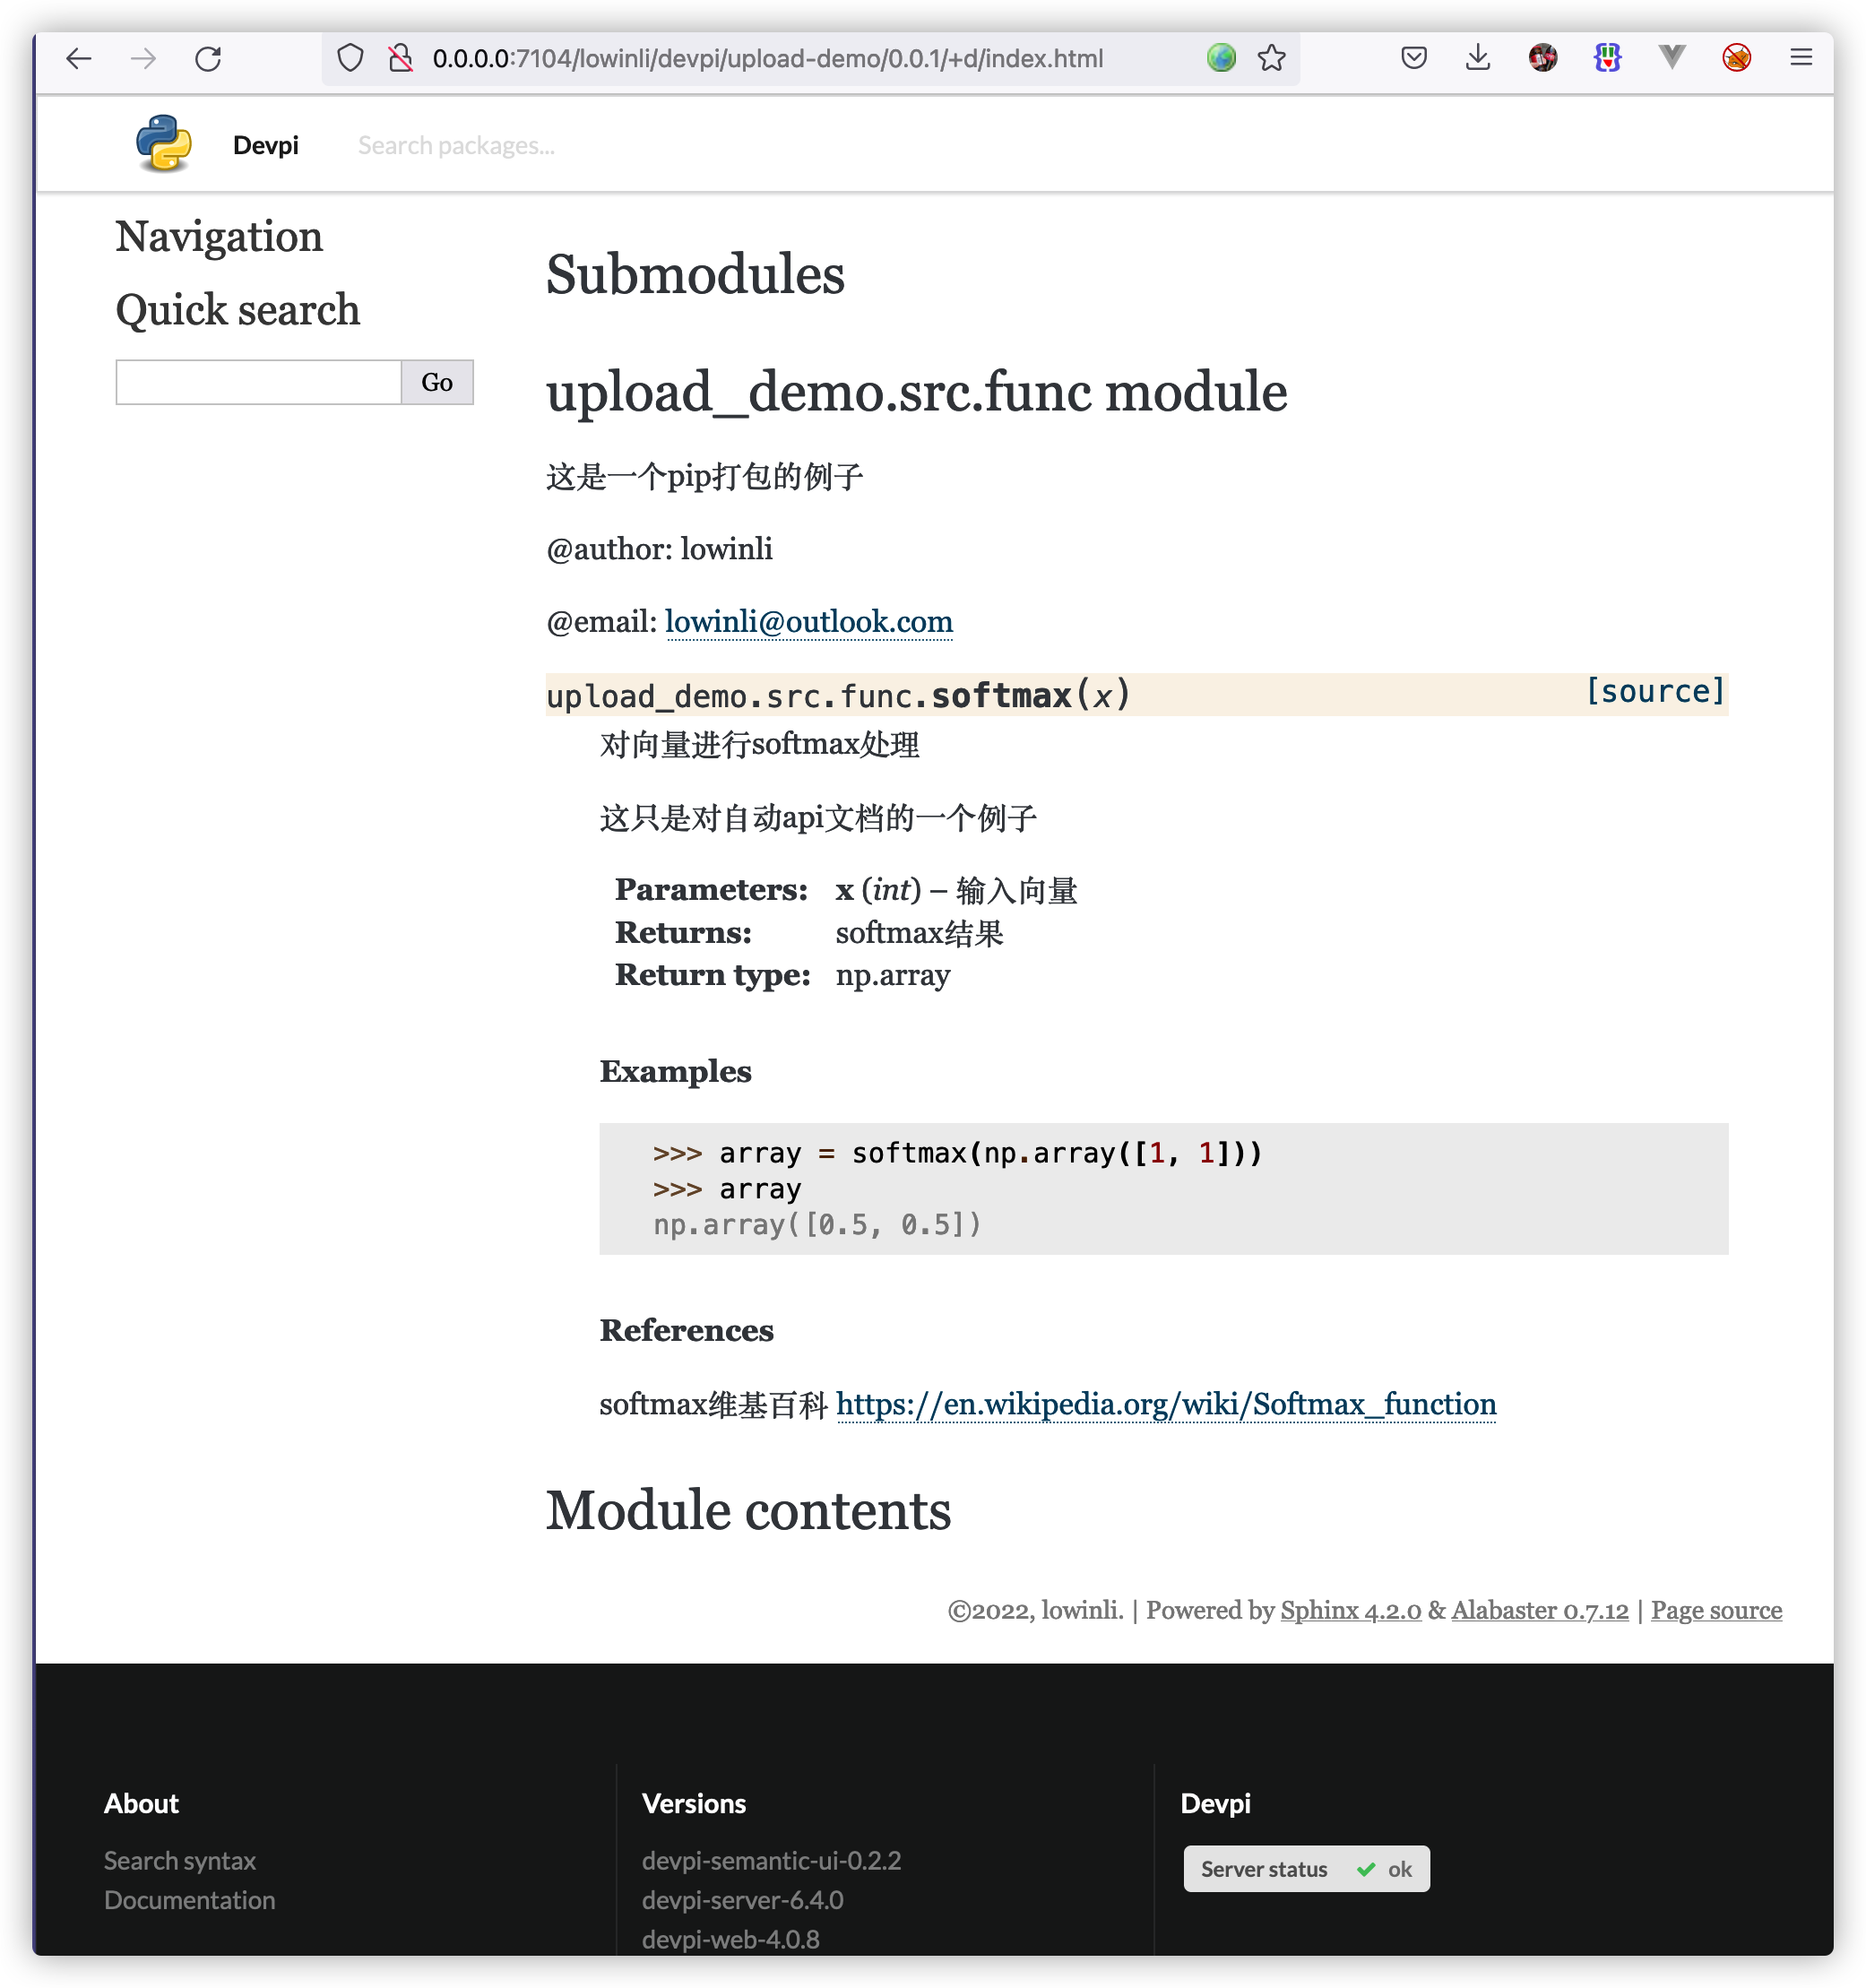
Task: Focus the Search packages field
Action: [456, 146]
